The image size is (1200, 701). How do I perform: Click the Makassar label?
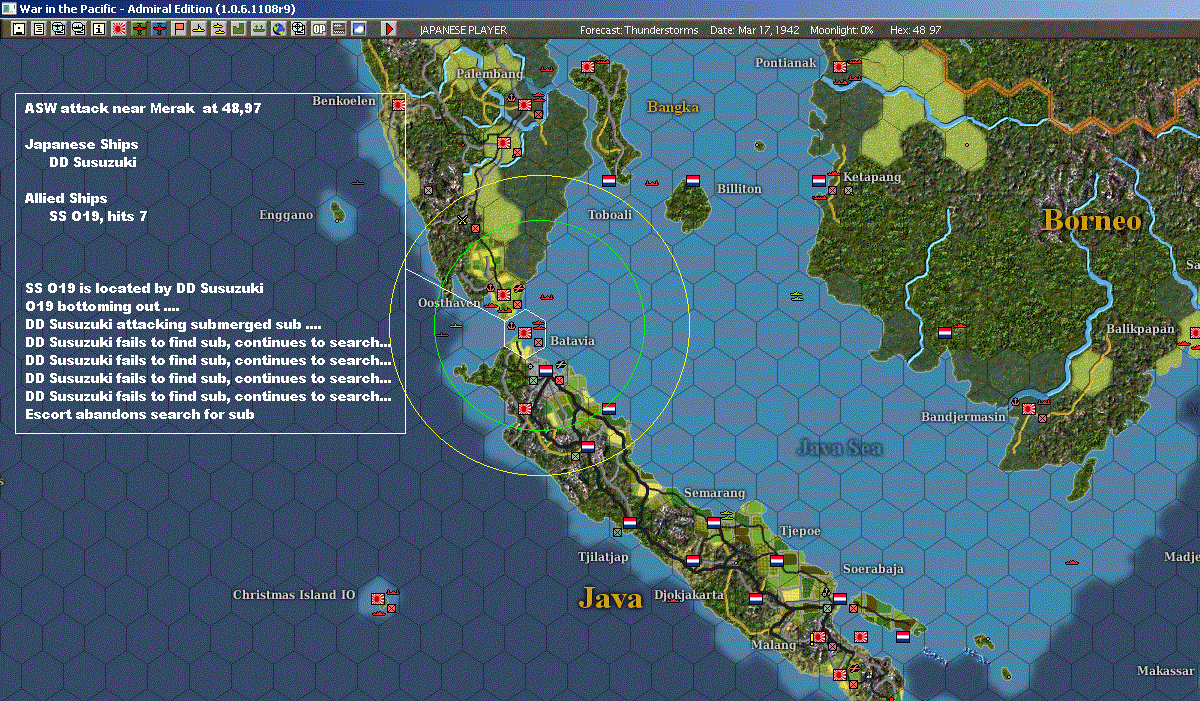point(1166,670)
